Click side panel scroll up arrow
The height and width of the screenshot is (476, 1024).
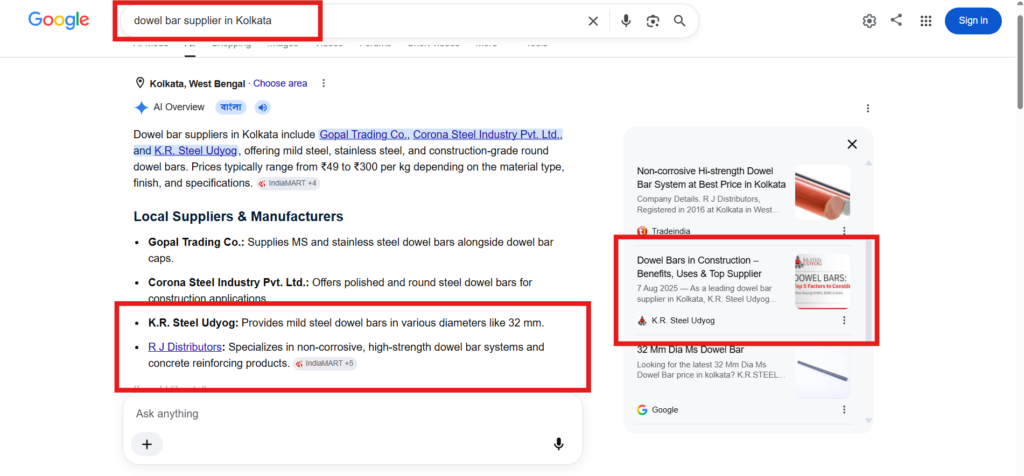869,163
